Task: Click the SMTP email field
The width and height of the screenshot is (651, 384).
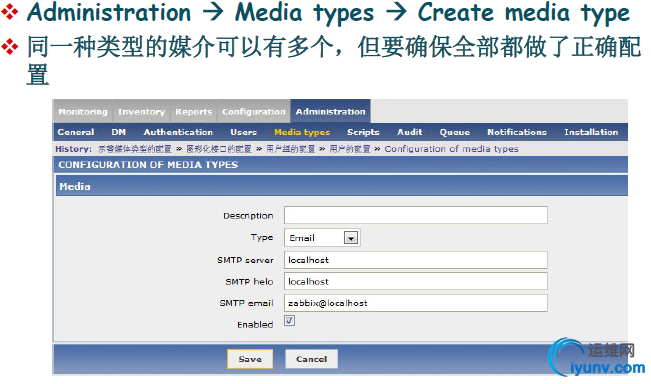Action: tap(416, 303)
